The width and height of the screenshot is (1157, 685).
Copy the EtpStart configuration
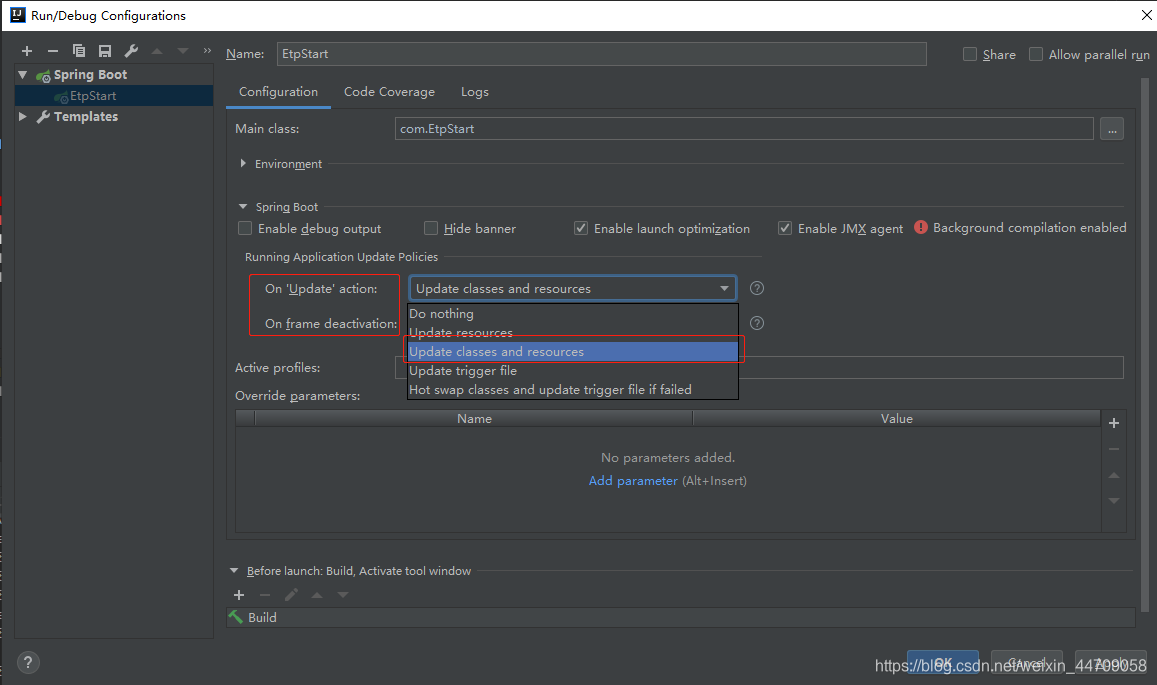(78, 50)
